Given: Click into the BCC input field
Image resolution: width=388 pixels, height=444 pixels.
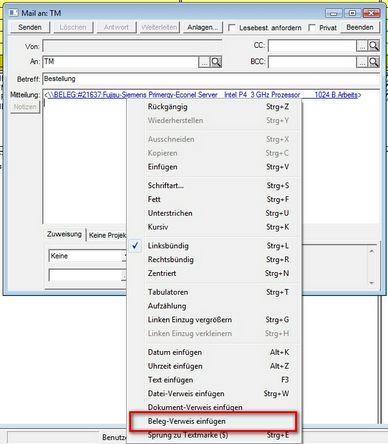Looking at the screenshot, I should (312, 62).
